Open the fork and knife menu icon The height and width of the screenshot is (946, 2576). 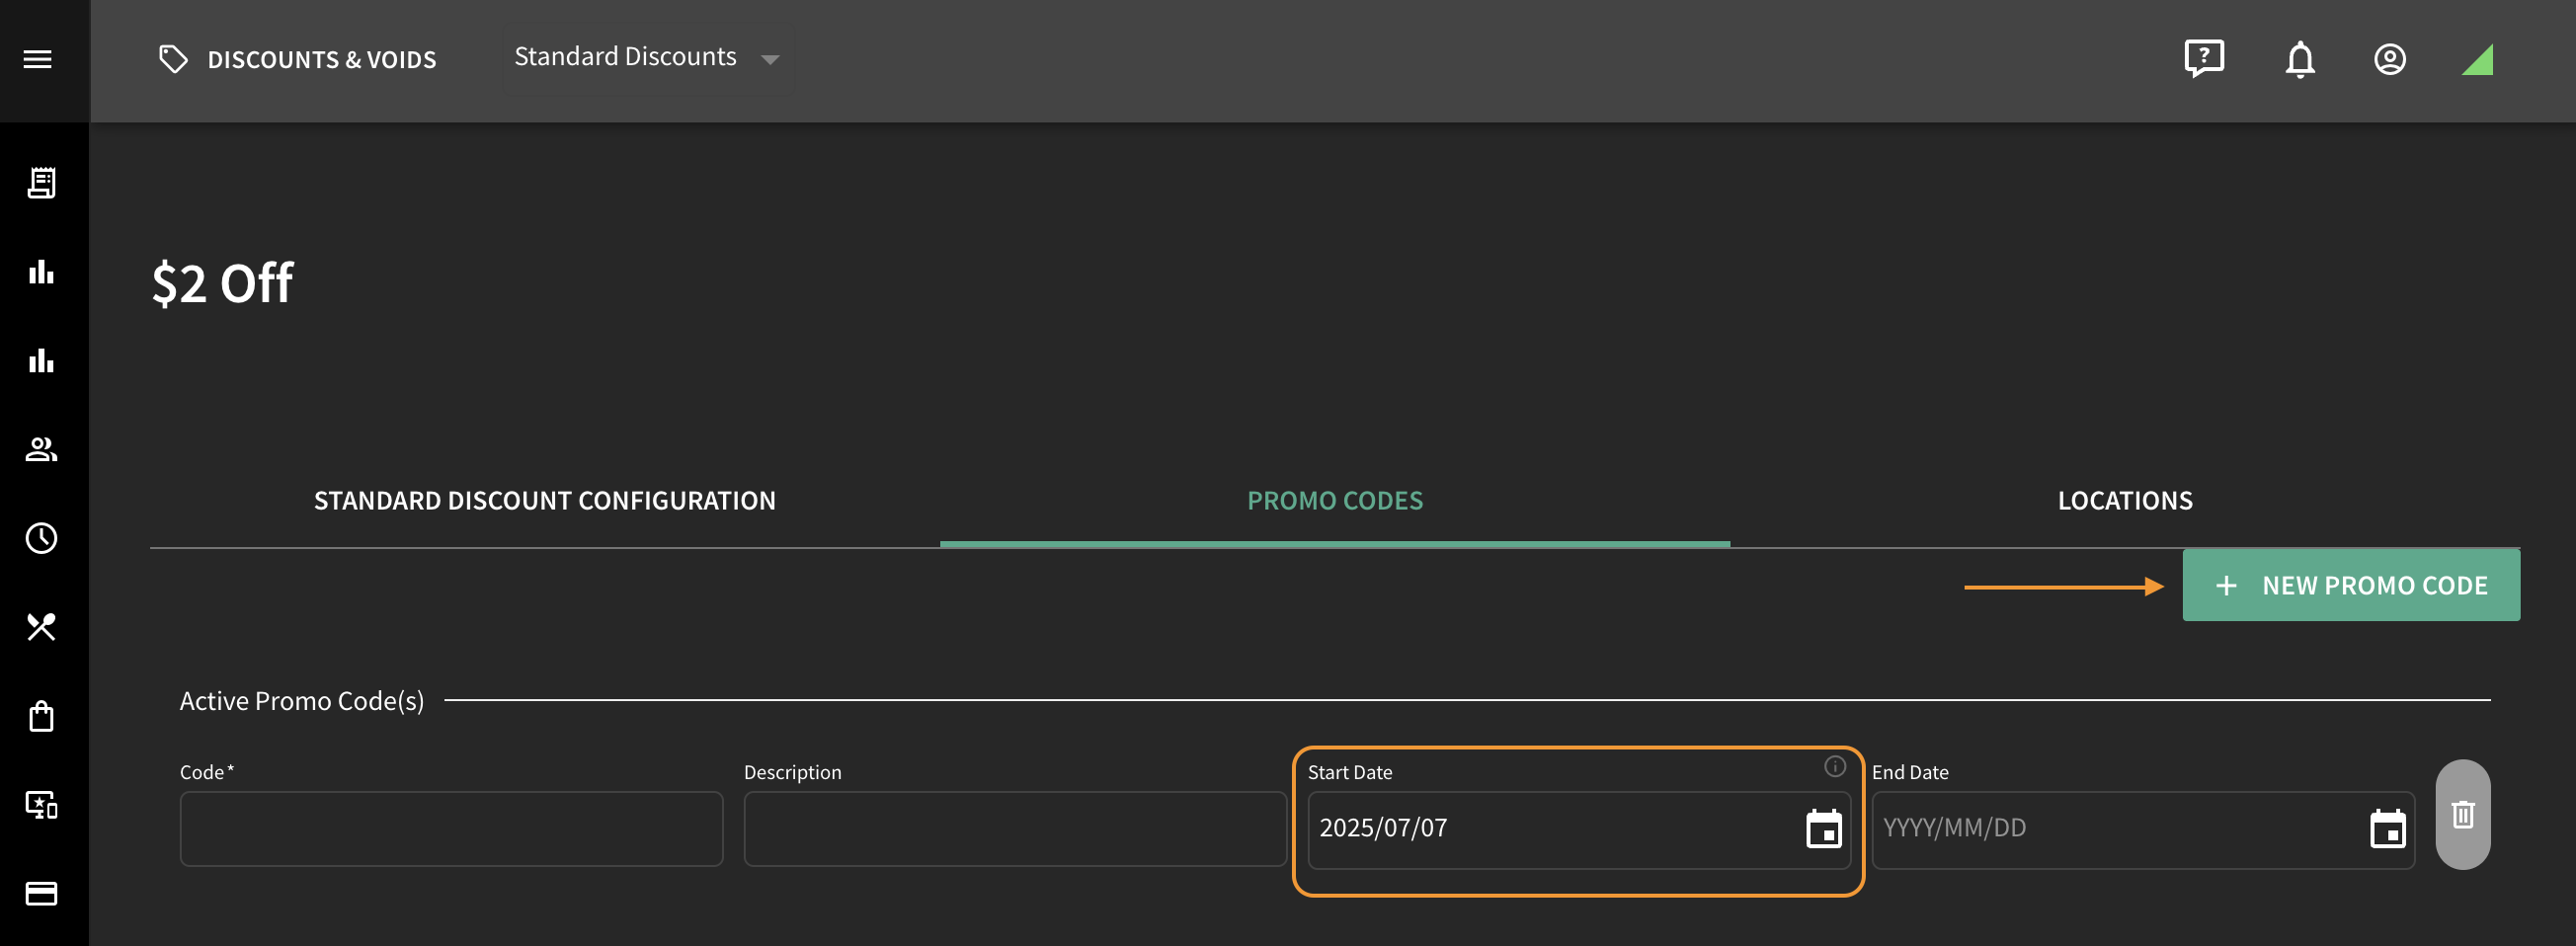41,627
